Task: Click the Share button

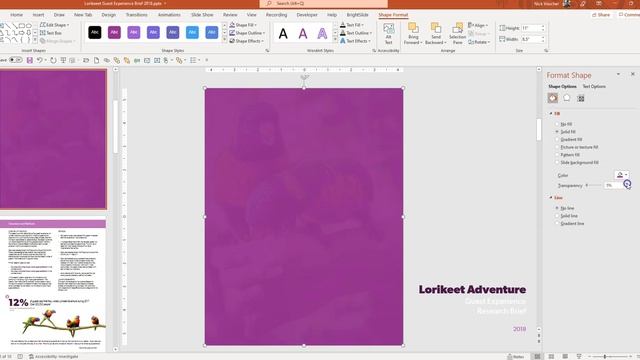Action: point(601,15)
